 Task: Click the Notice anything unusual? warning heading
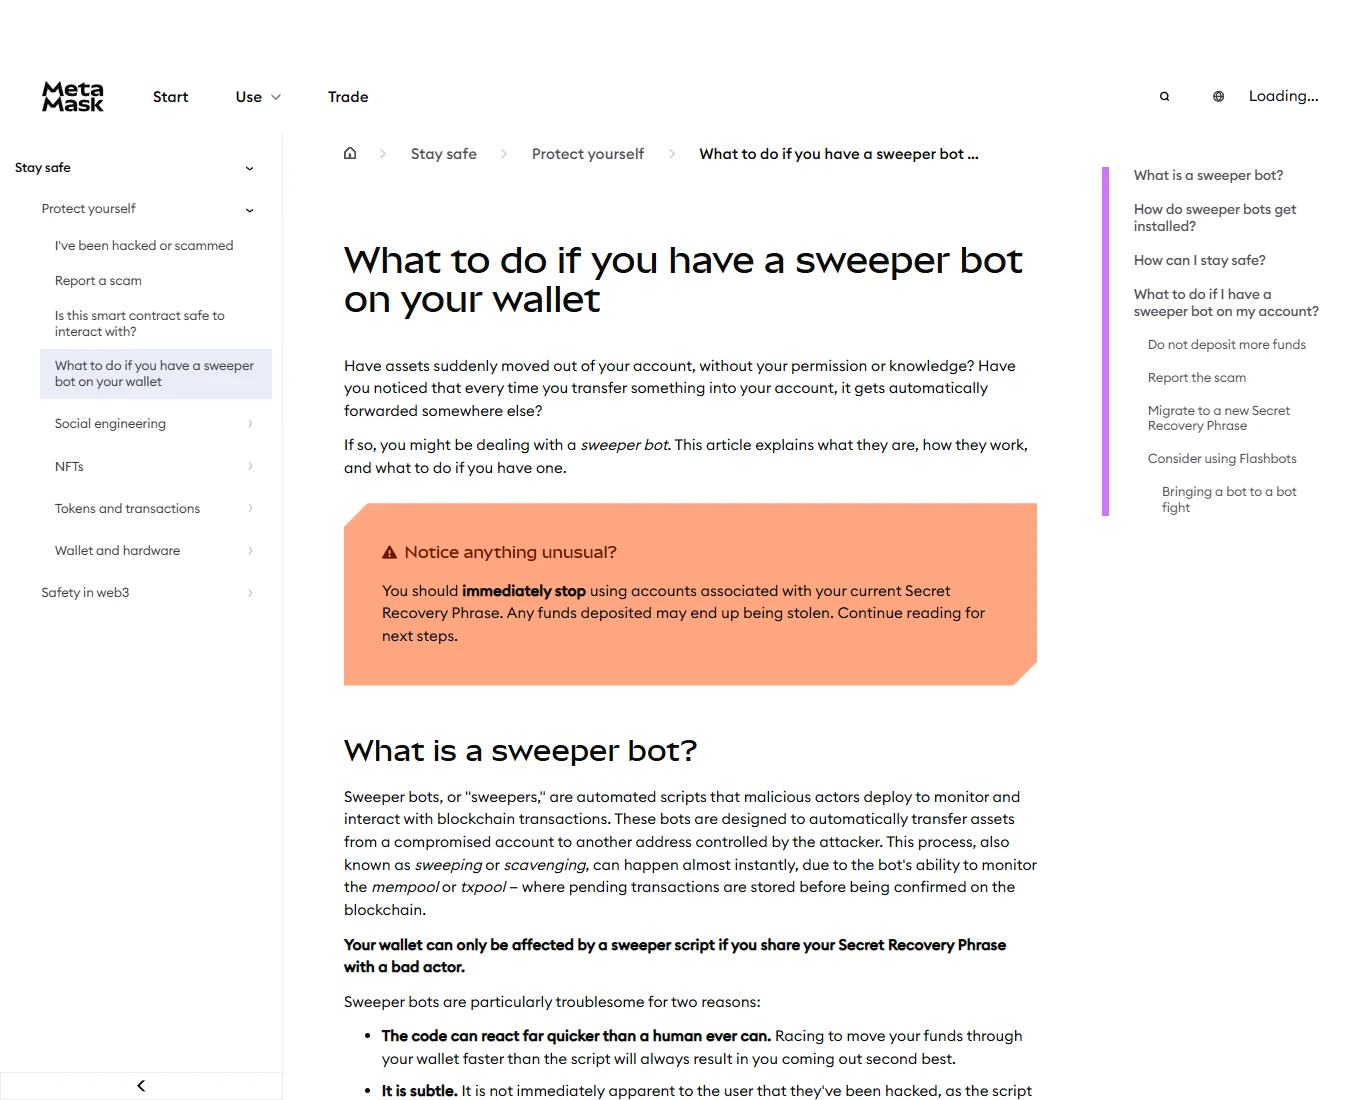[x=510, y=552]
